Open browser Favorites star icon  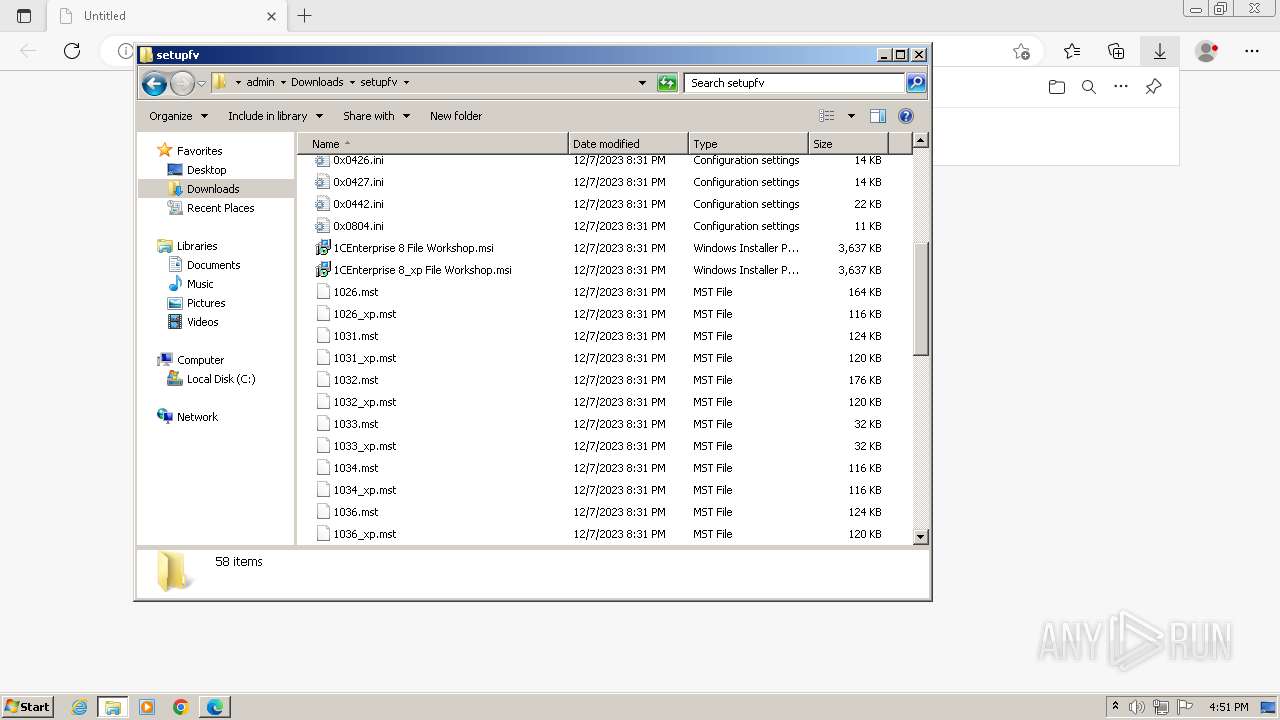(1072, 51)
